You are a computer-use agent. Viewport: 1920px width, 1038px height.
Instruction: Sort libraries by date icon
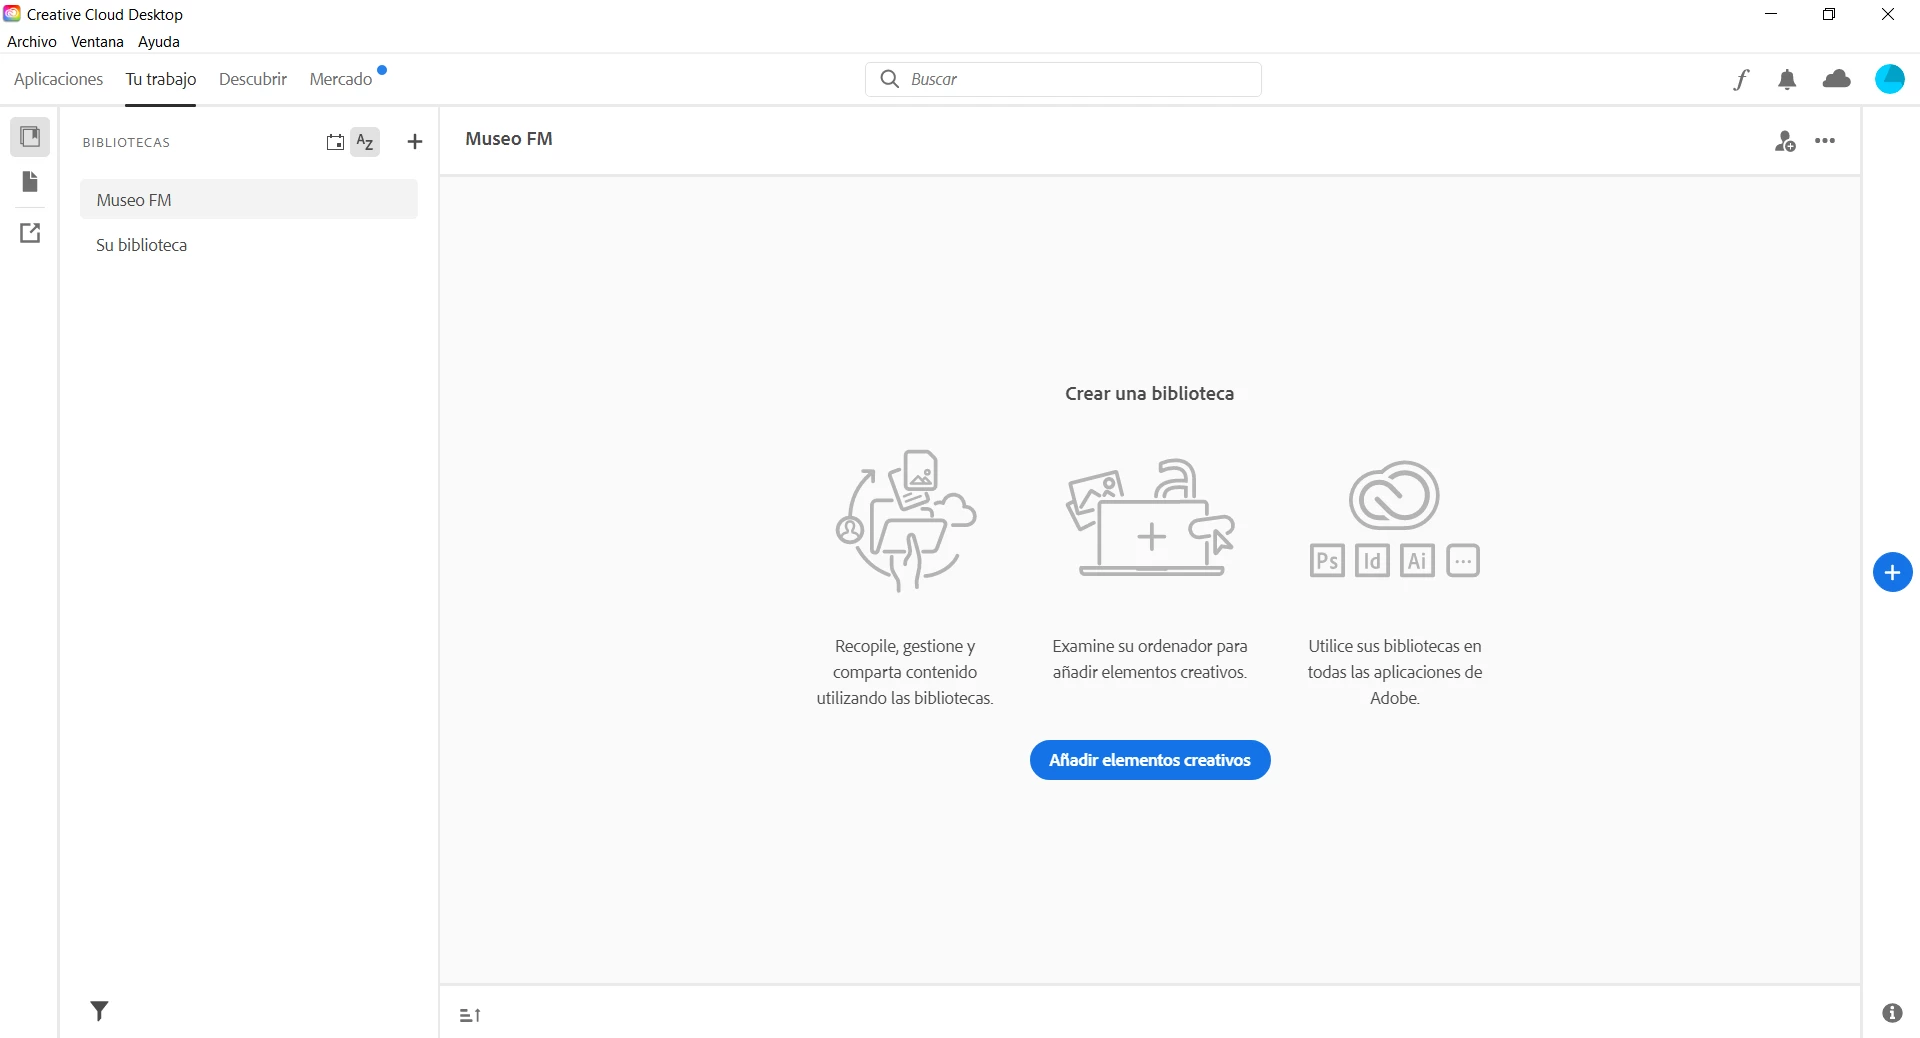pyautogui.click(x=335, y=142)
